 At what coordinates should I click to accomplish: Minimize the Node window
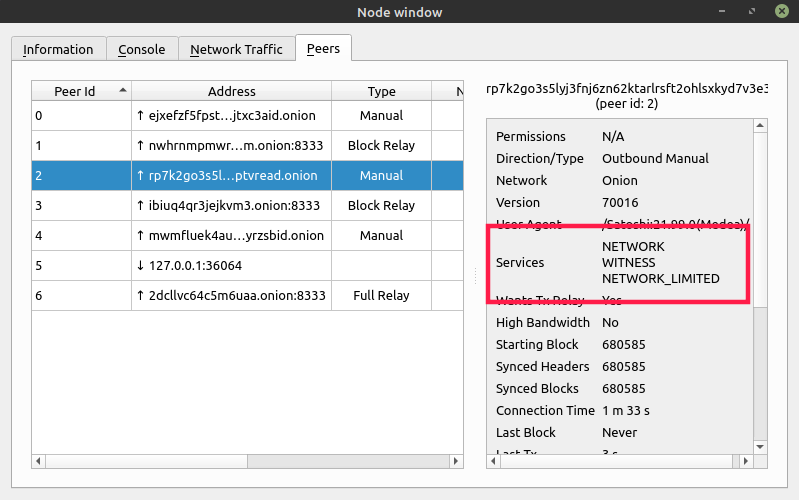722,11
